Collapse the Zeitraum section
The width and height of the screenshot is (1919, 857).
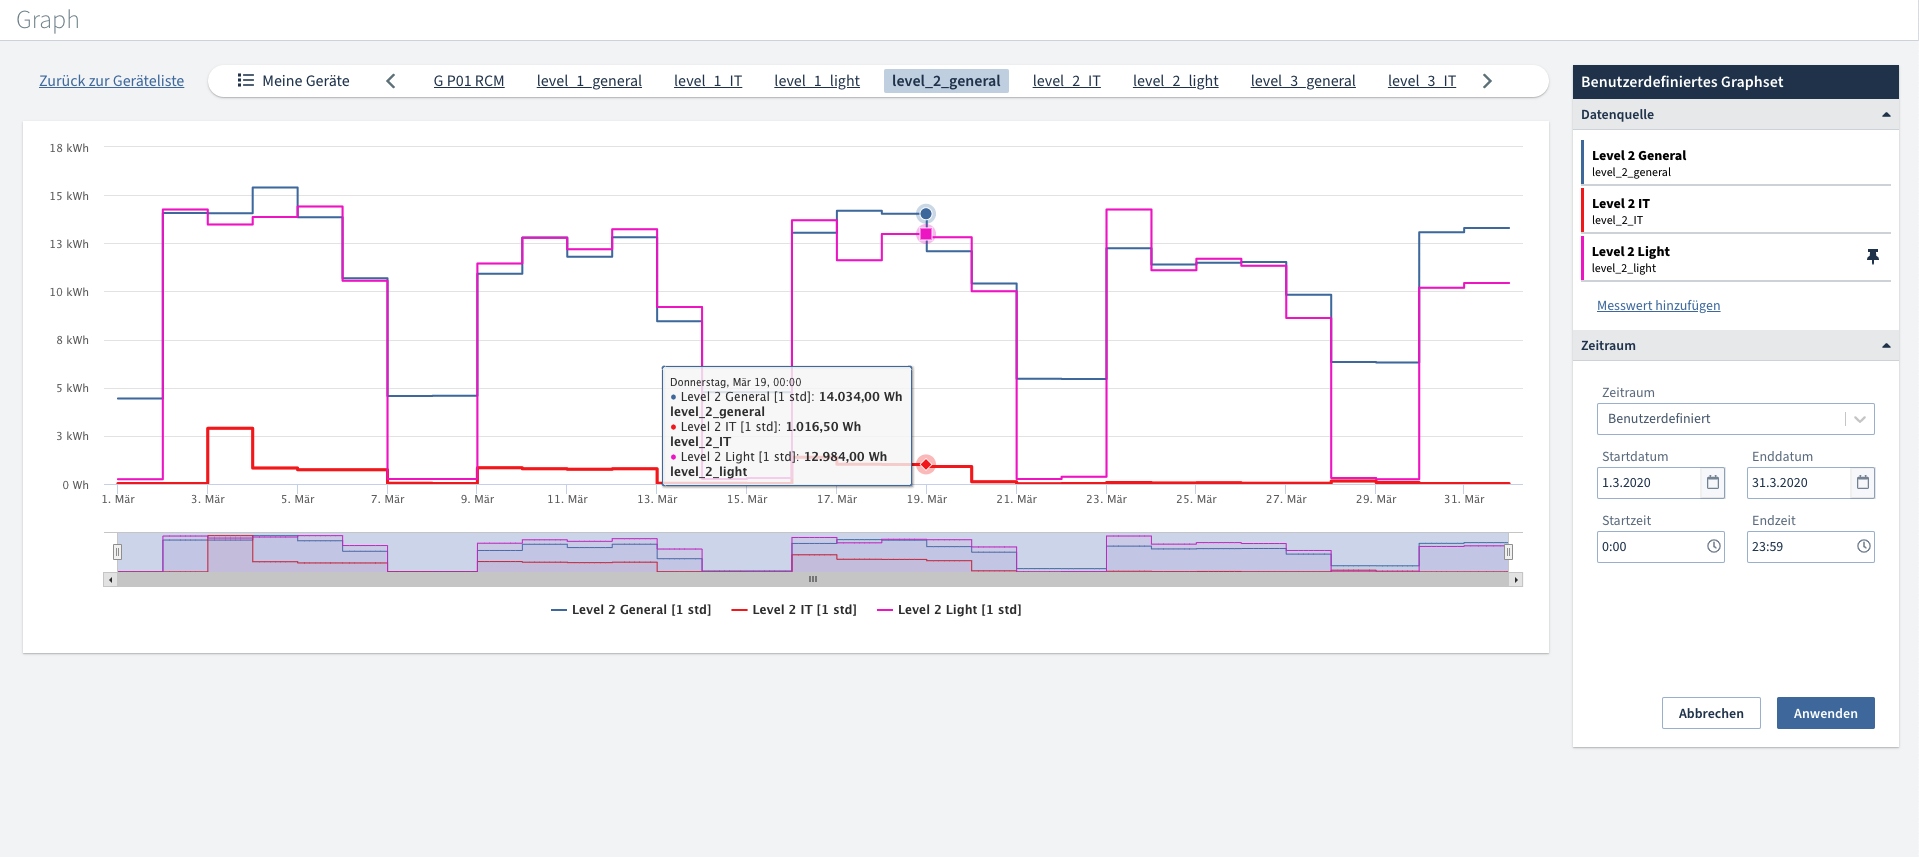coord(1886,346)
